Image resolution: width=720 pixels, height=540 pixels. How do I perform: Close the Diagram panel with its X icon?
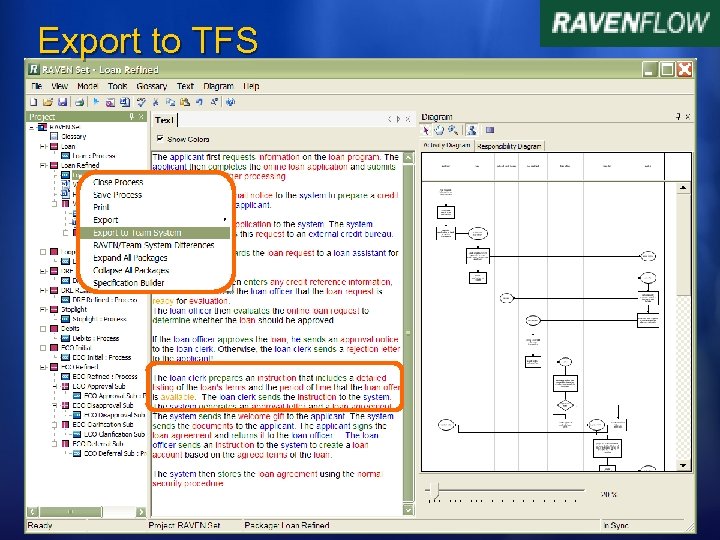(x=687, y=117)
